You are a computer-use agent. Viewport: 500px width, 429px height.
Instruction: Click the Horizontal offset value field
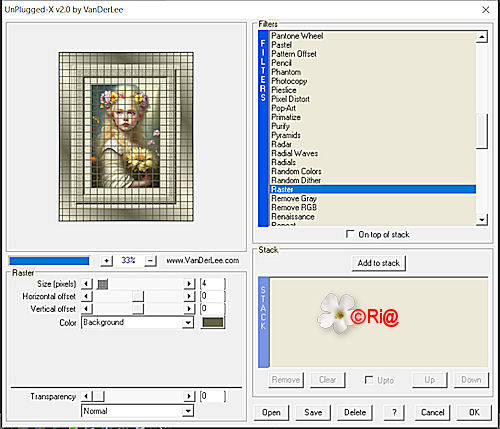213,296
